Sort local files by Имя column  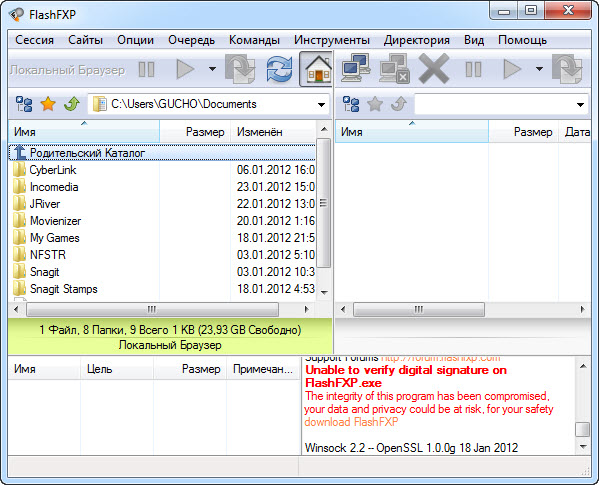[x=84, y=131]
